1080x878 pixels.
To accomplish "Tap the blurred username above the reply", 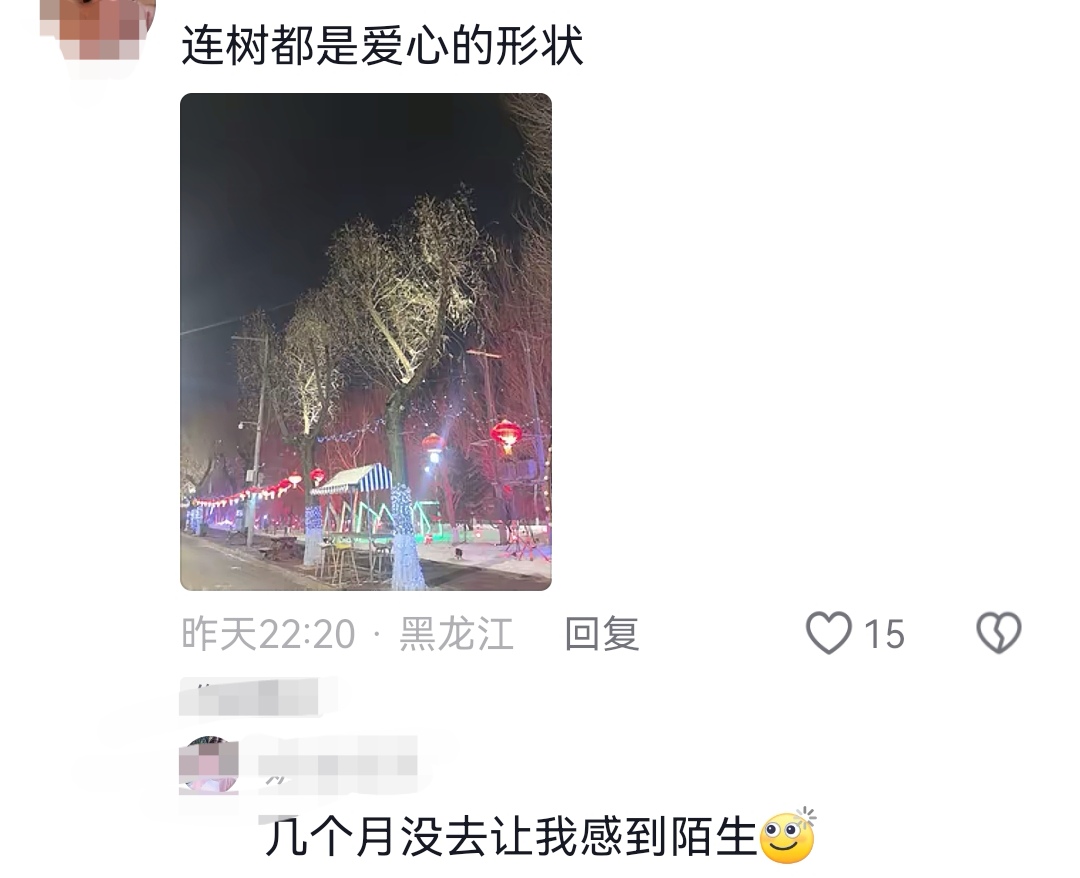I will tap(249, 697).
